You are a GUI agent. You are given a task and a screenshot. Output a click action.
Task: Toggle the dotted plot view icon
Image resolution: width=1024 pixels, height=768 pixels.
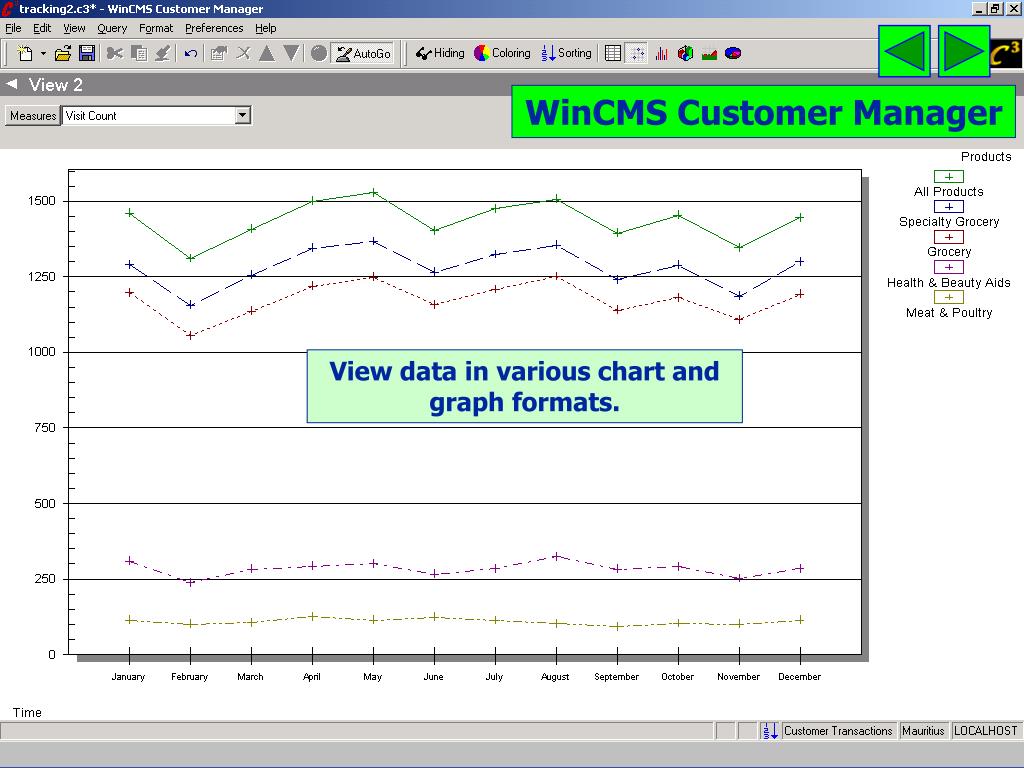(x=637, y=54)
